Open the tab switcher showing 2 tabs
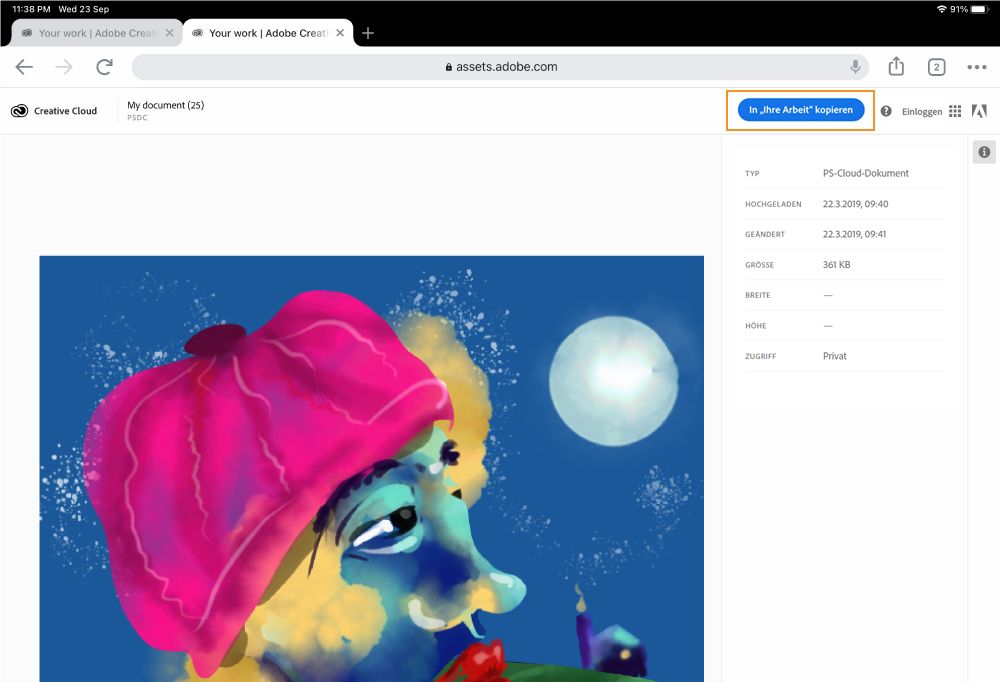The height and width of the screenshot is (682, 1000). (x=936, y=67)
